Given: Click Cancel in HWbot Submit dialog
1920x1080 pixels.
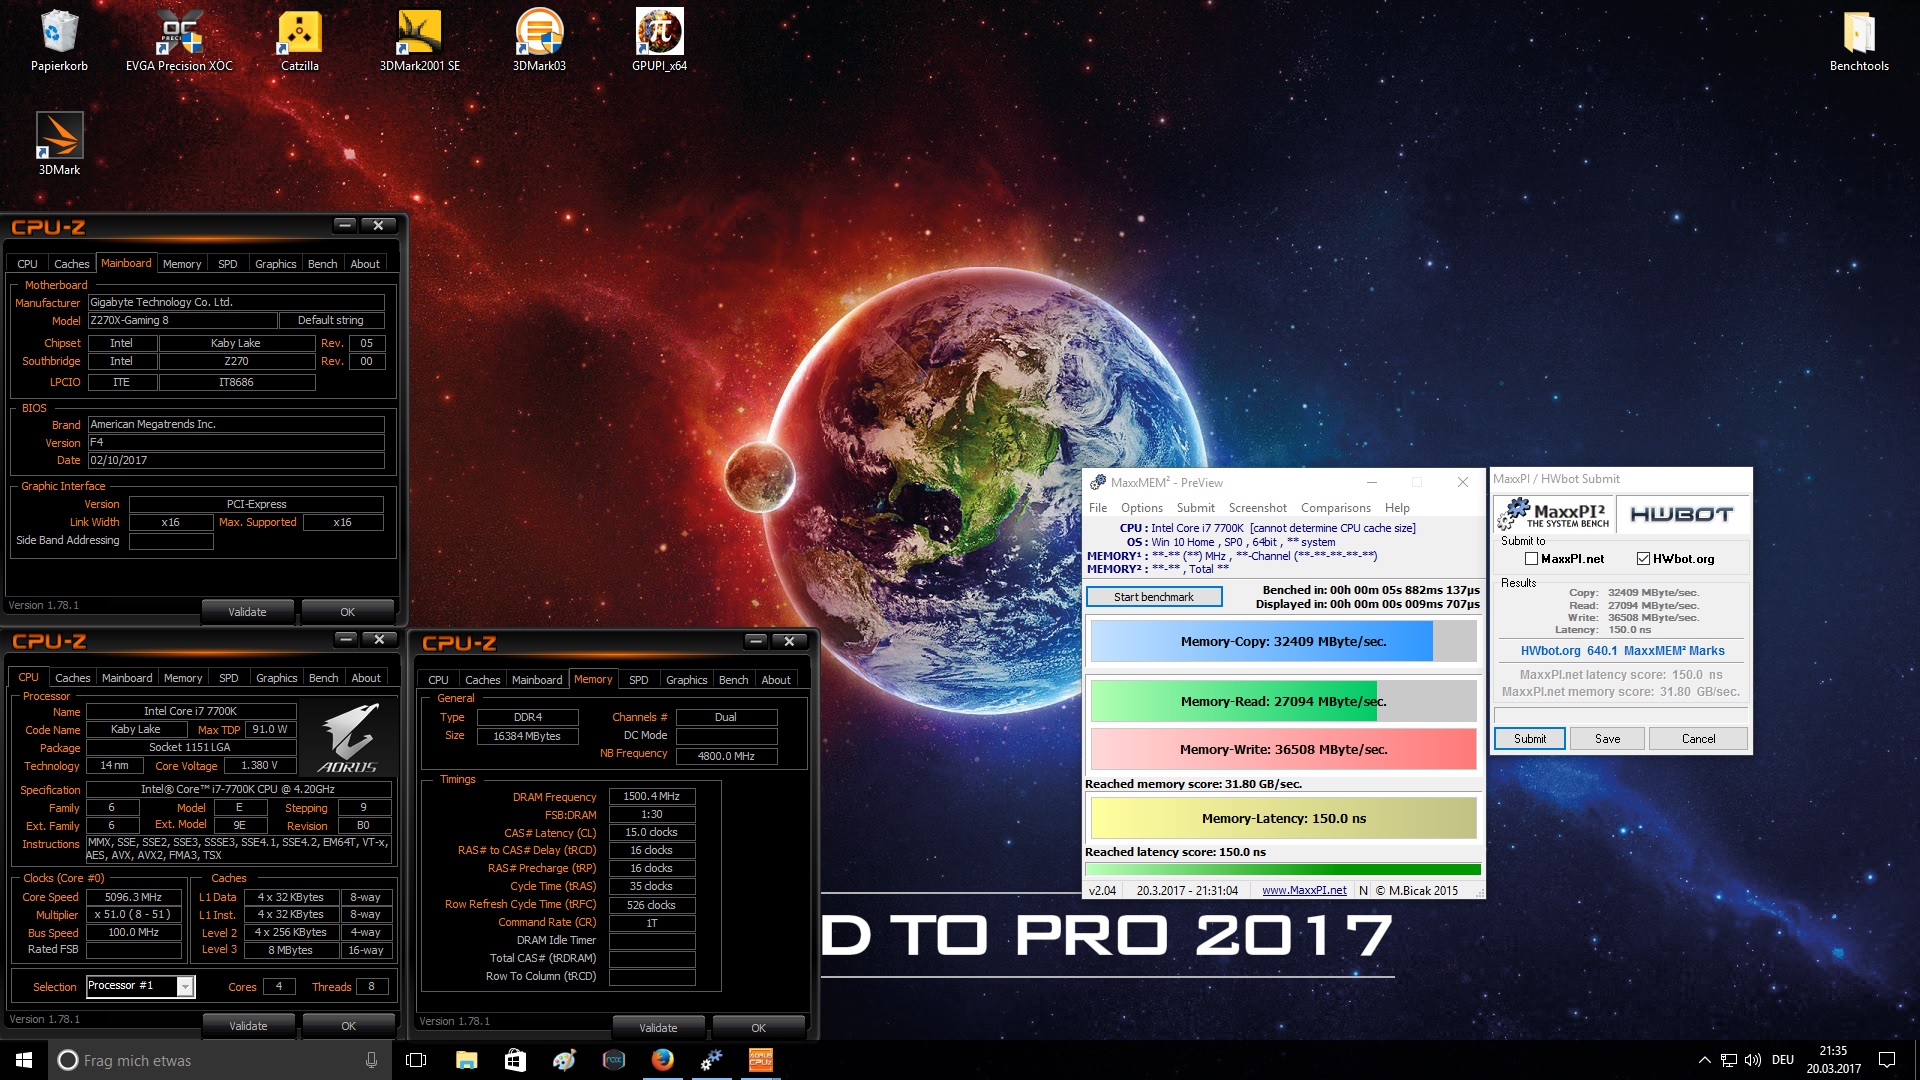Looking at the screenshot, I should [1698, 739].
